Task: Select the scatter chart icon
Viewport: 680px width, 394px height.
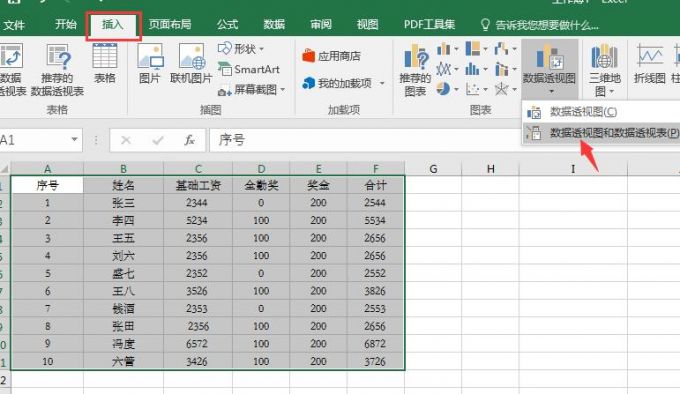Action: [472, 89]
